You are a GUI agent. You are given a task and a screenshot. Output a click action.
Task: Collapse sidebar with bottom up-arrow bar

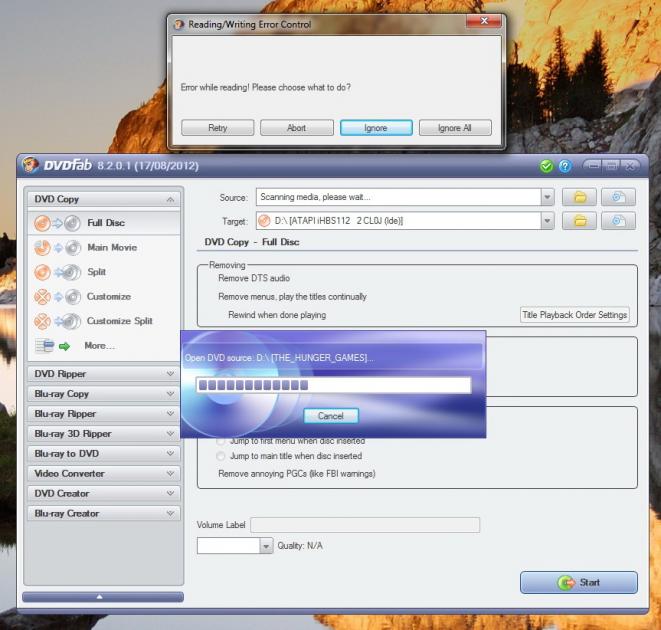click(103, 597)
